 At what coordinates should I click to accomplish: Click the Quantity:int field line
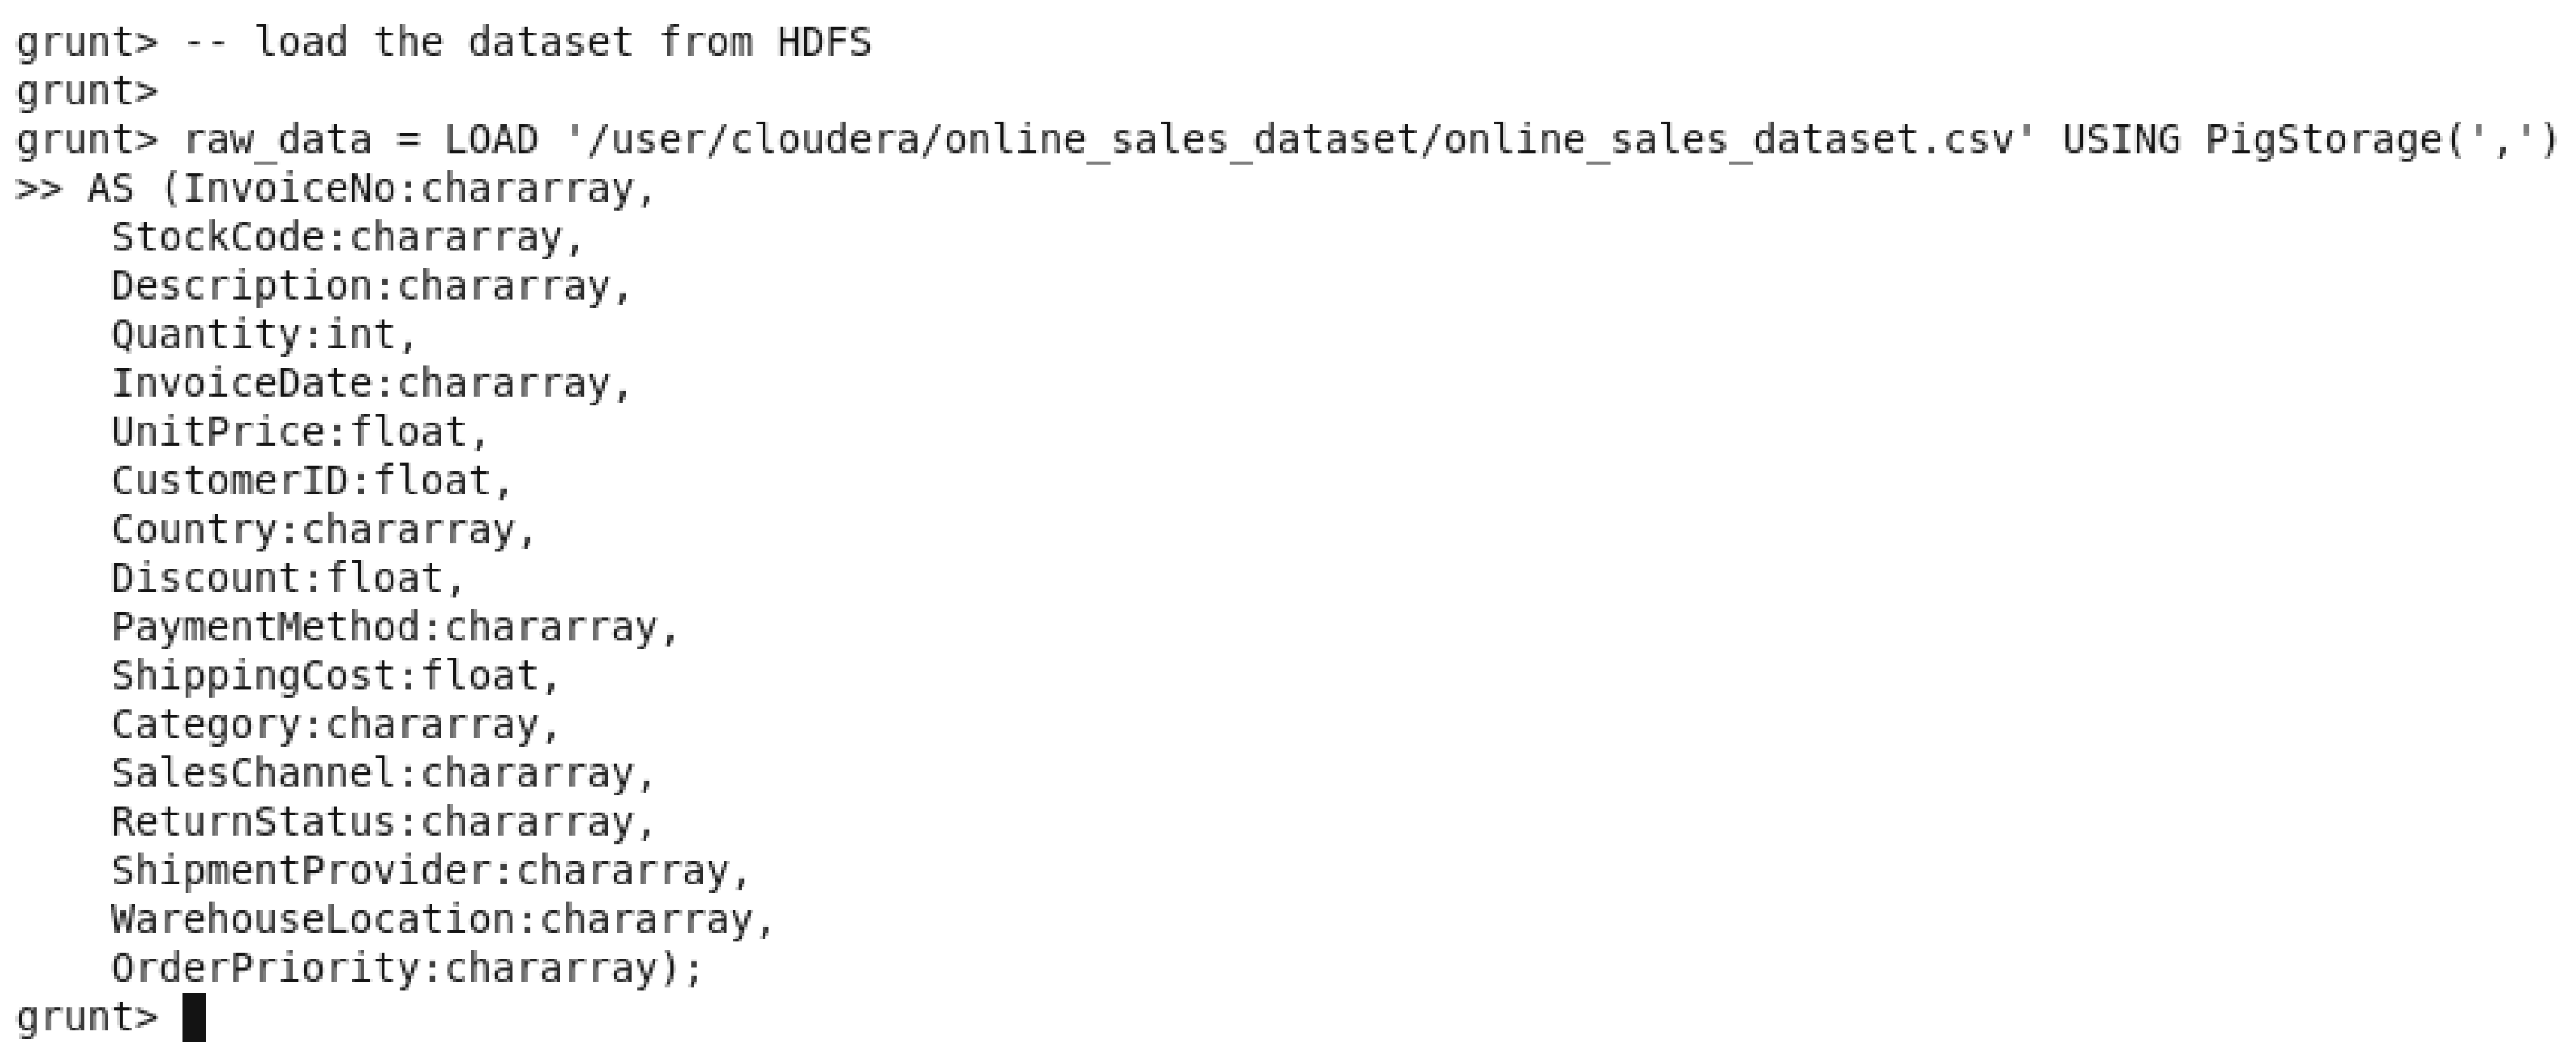click(x=262, y=334)
